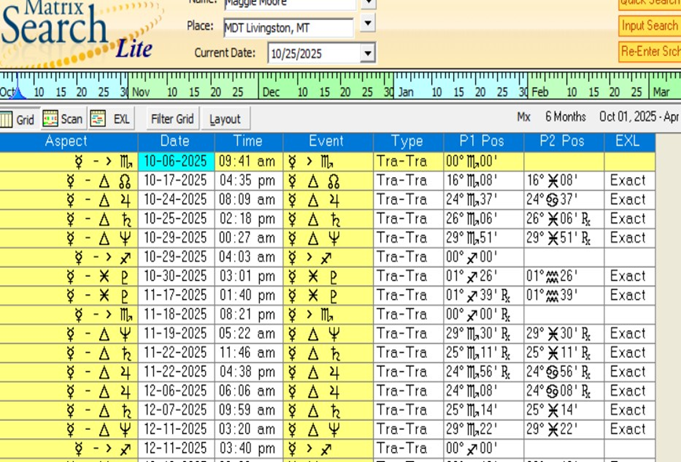Screen dimensions: 681x462
Task: Open the Place dropdown arrow
Action: 367,25
